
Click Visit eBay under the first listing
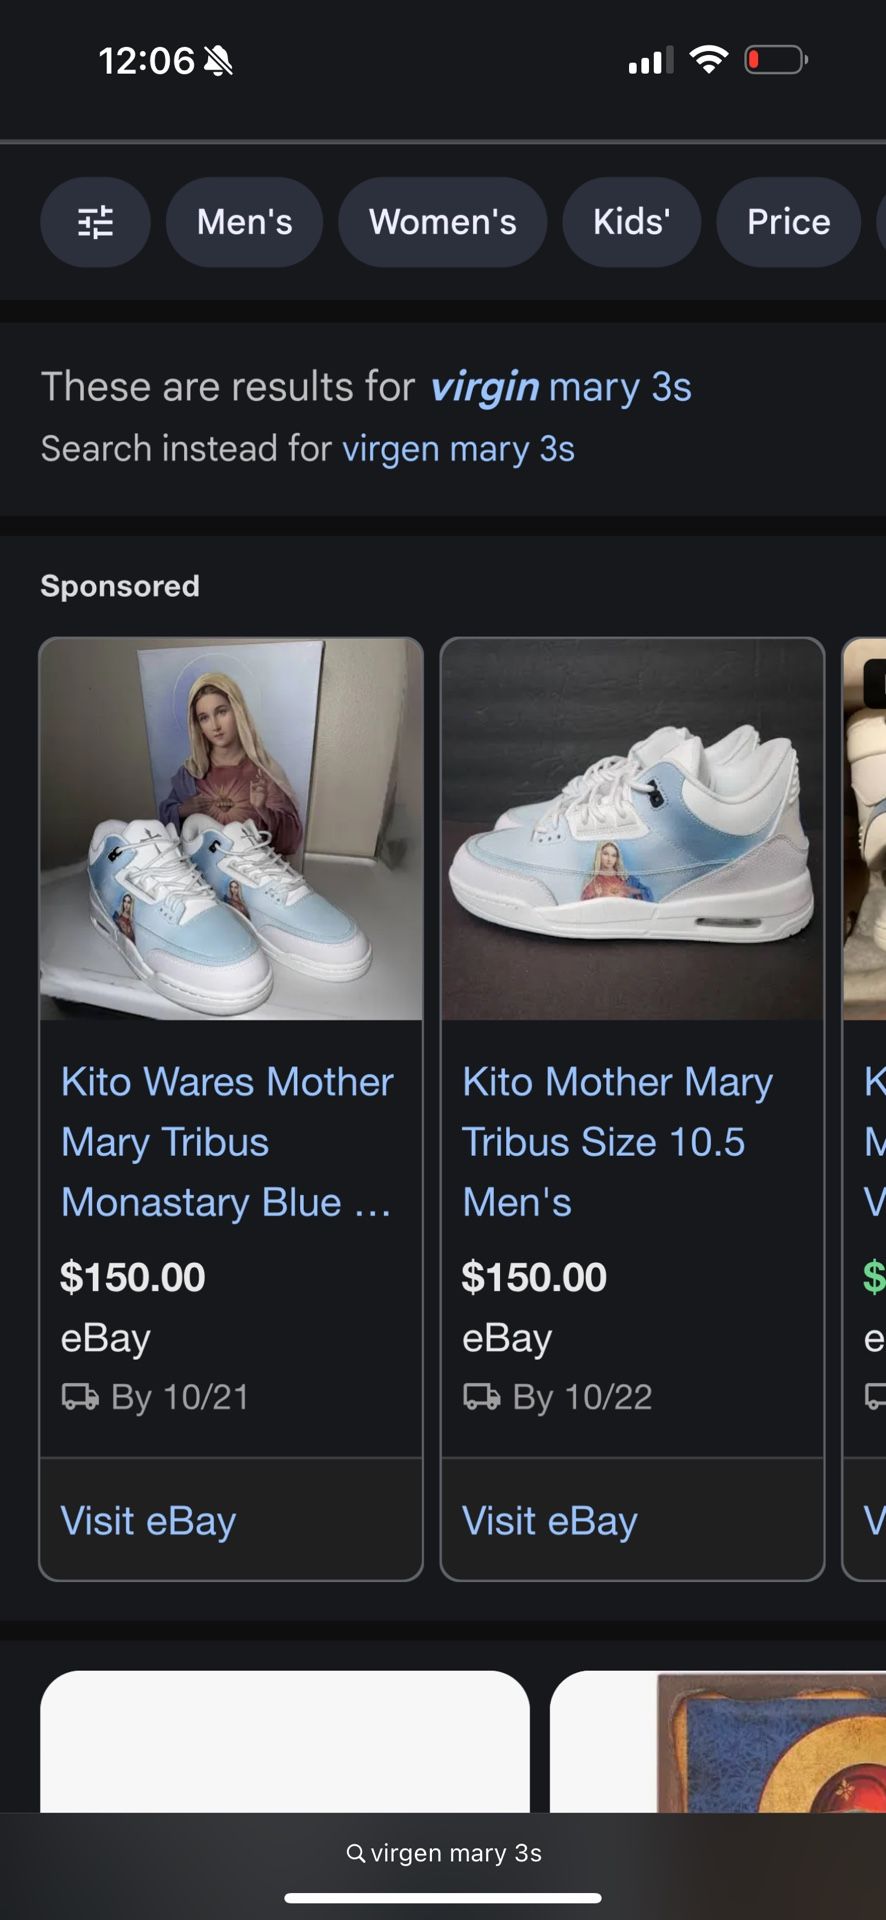[x=147, y=1520]
